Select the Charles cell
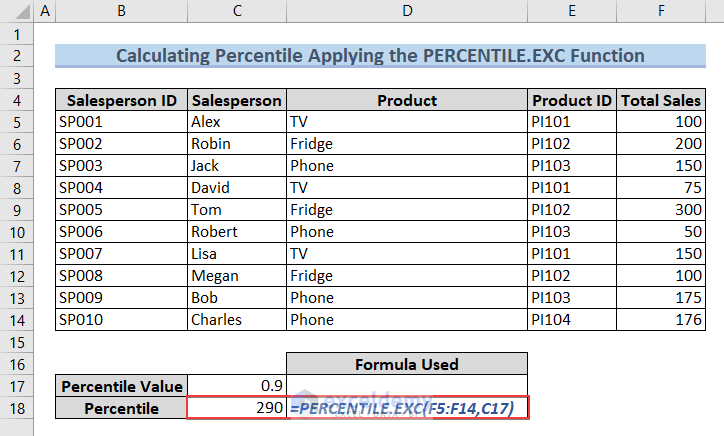 click(236, 320)
